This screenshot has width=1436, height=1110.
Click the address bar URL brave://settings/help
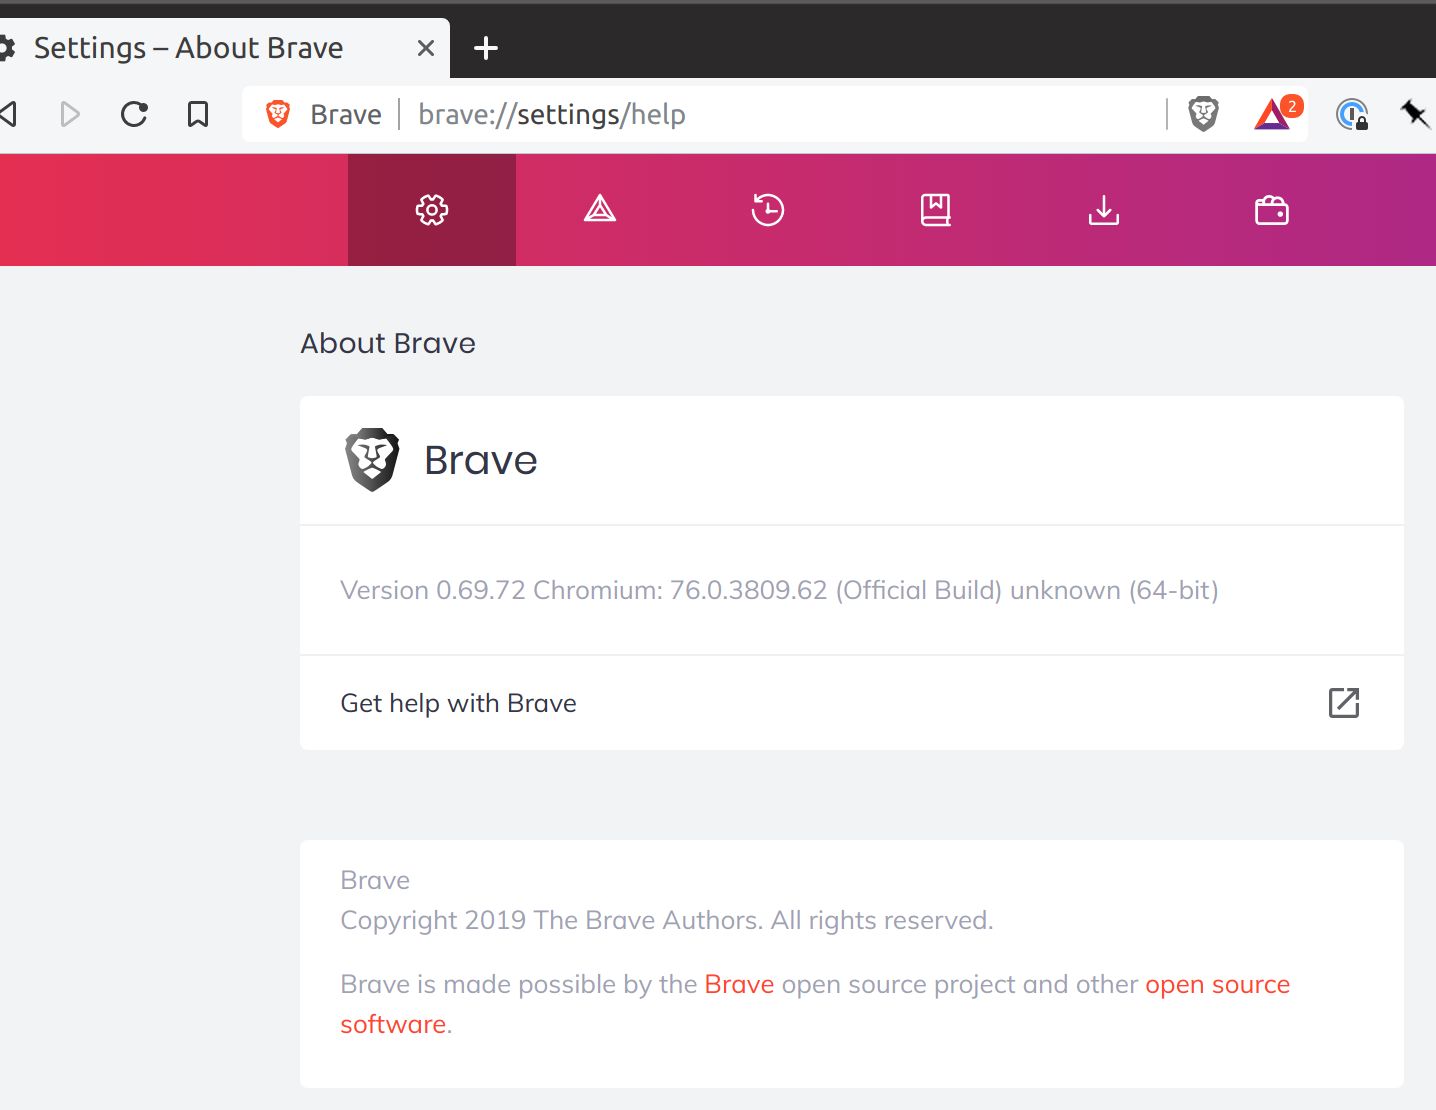click(552, 114)
